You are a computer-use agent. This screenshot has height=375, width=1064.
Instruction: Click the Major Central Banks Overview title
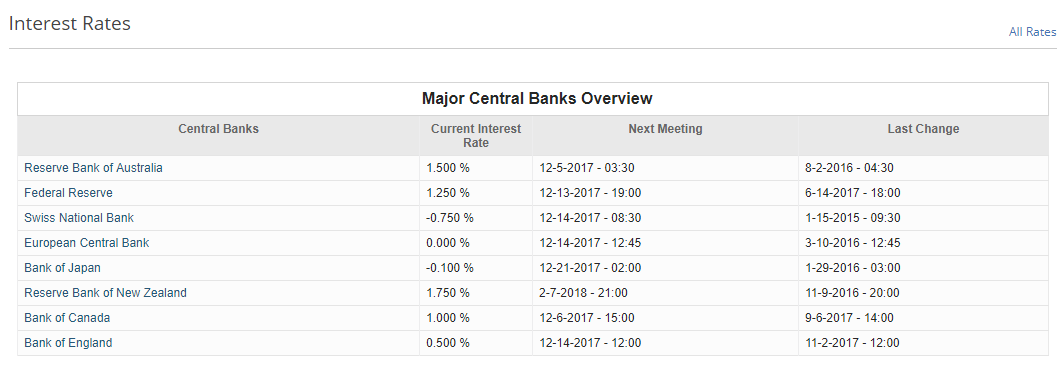pos(537,99)
